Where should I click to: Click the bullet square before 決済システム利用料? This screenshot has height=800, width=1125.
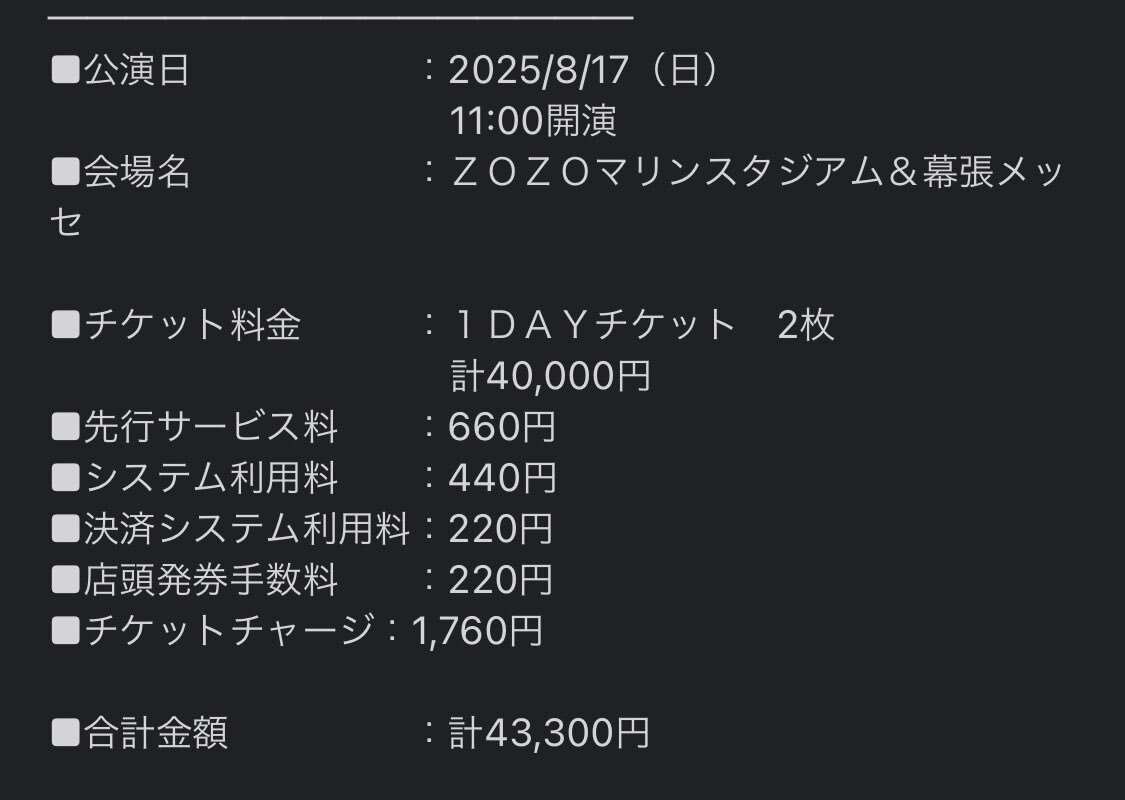(65, 529)
